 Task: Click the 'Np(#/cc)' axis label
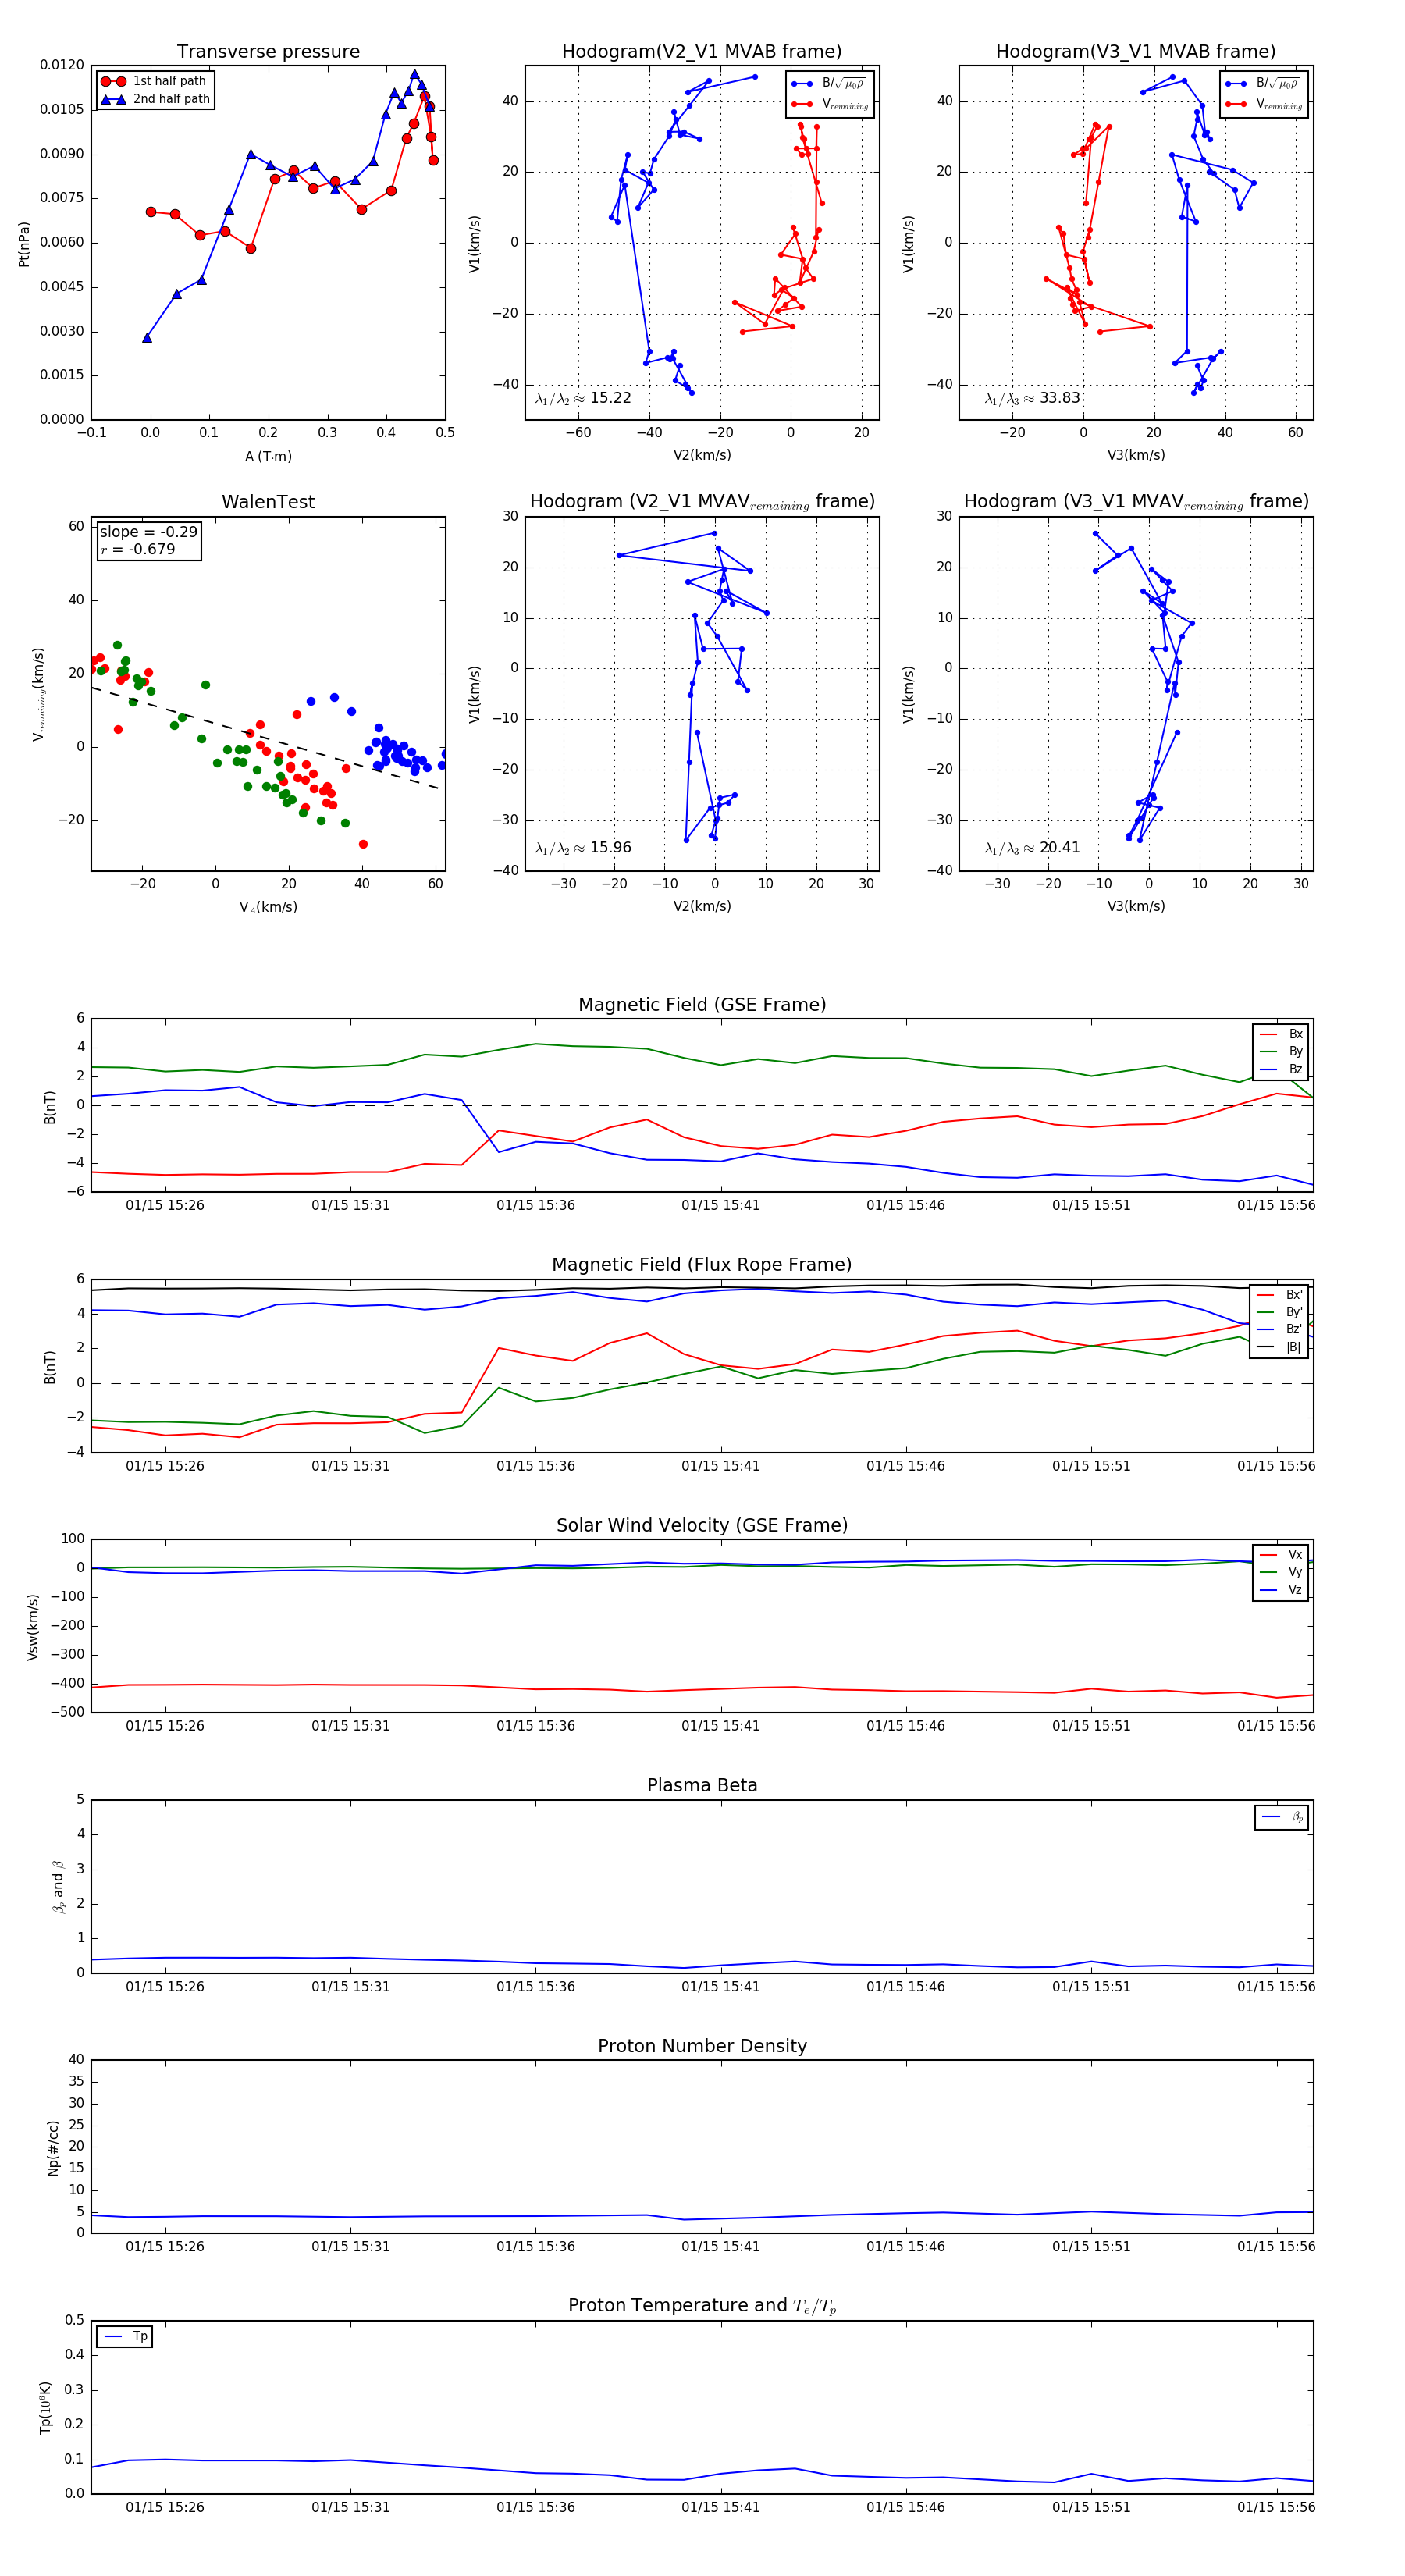(53, 2148)
